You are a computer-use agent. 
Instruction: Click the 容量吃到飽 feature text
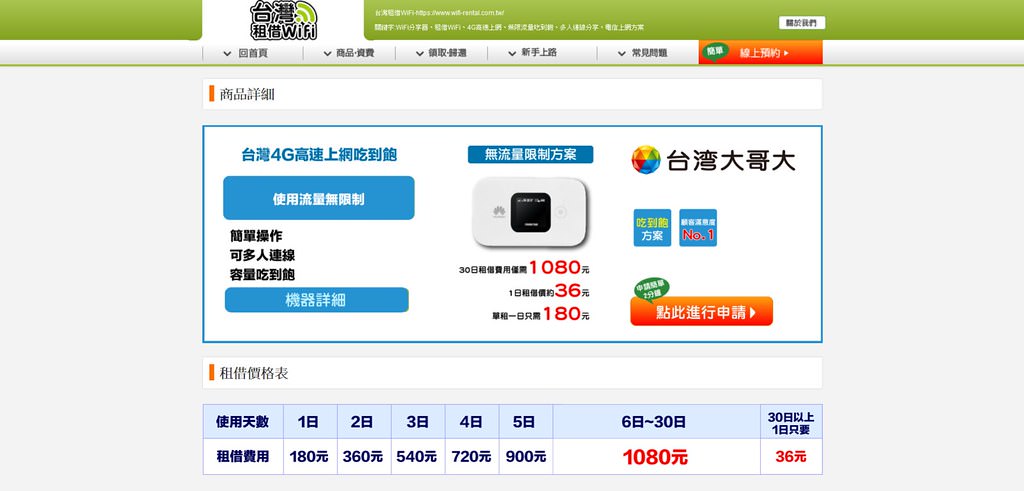click(262, 275)
